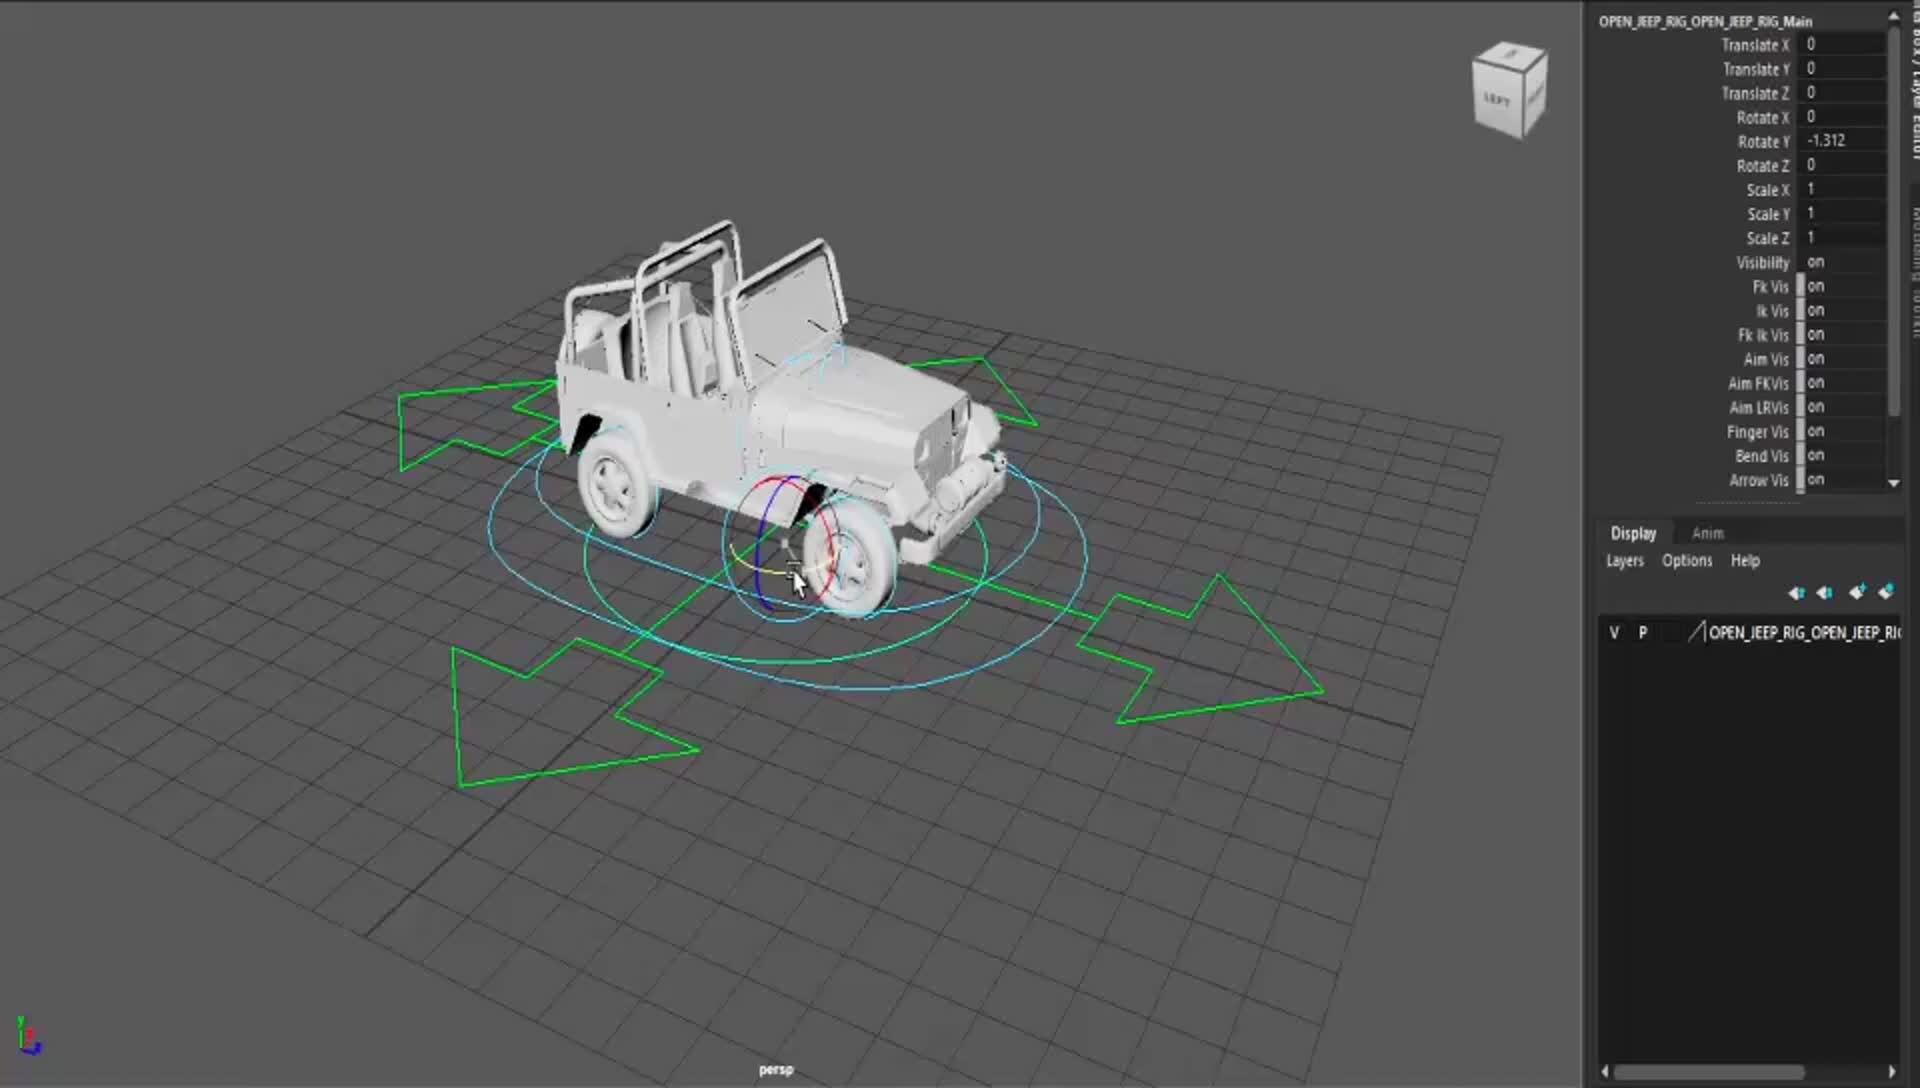
Task: Switch to the Anim tab
Action: (1706, 533)
